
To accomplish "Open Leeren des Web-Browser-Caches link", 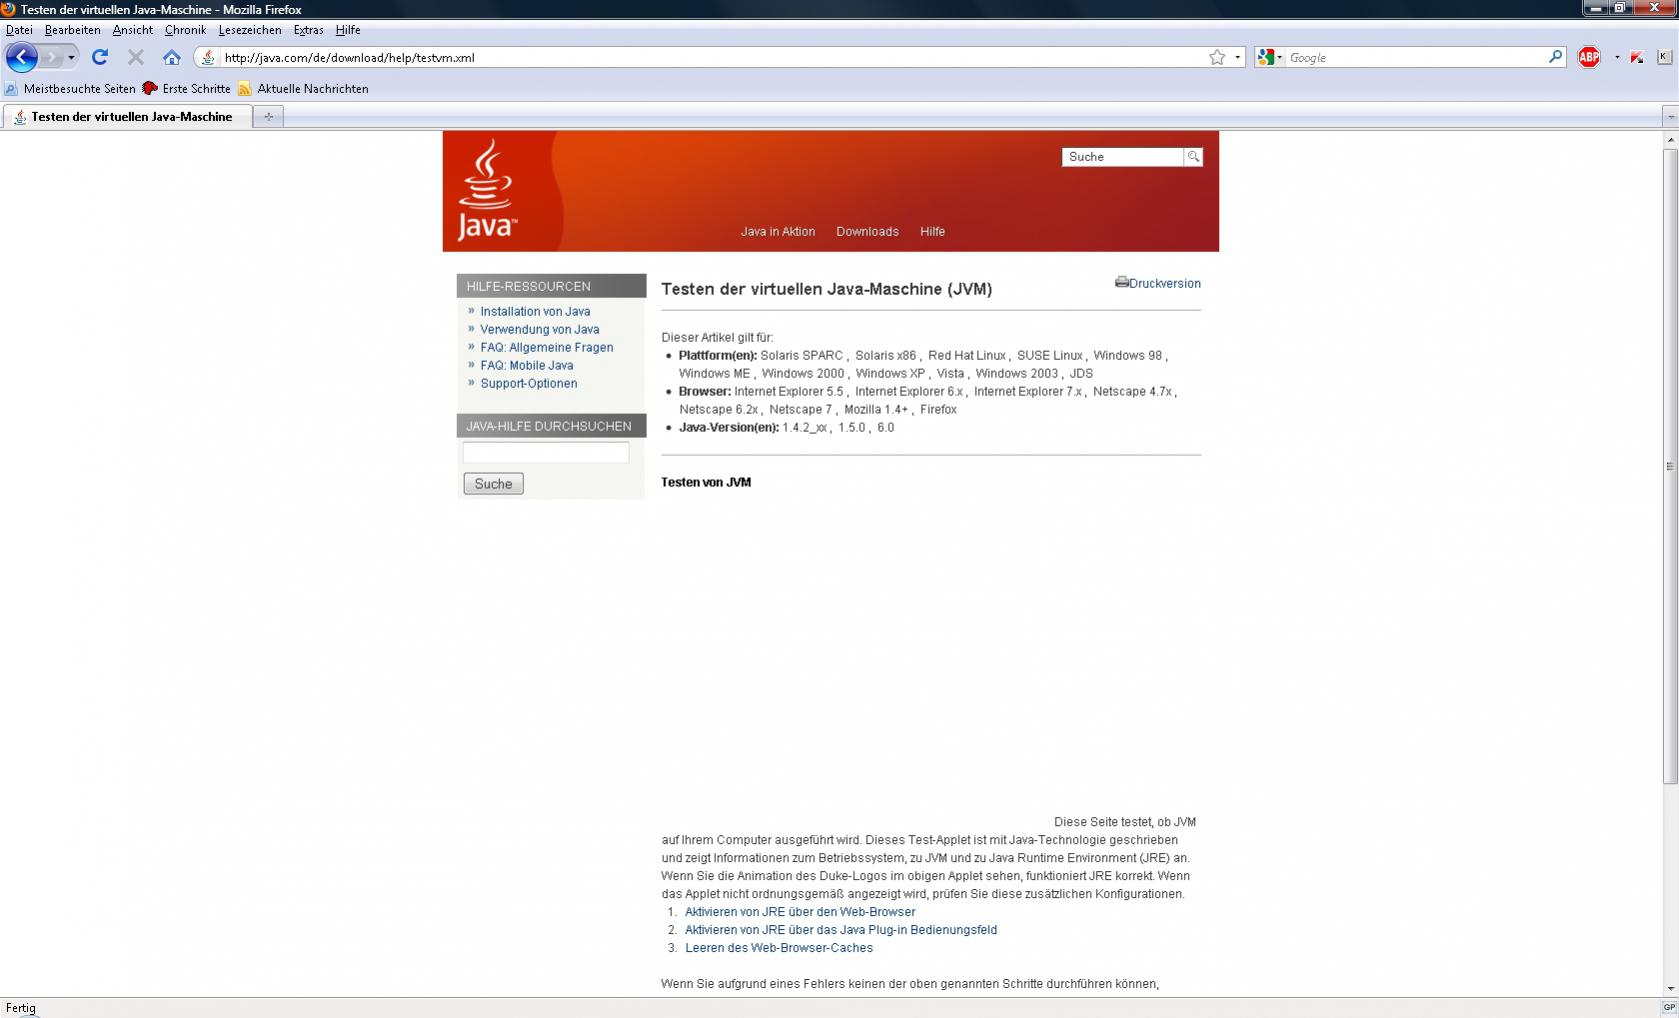I will [779, 948].
